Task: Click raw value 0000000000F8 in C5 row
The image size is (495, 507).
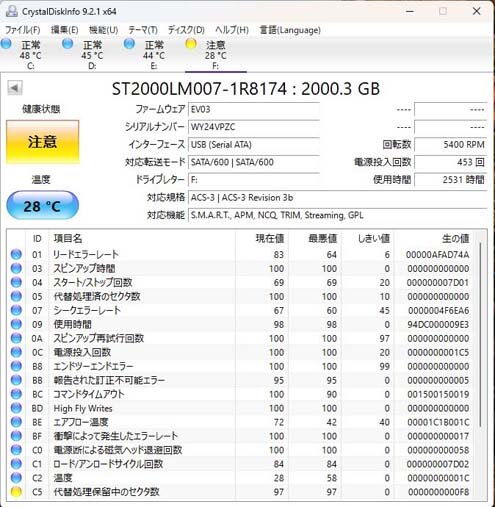Action: [438, 492]
